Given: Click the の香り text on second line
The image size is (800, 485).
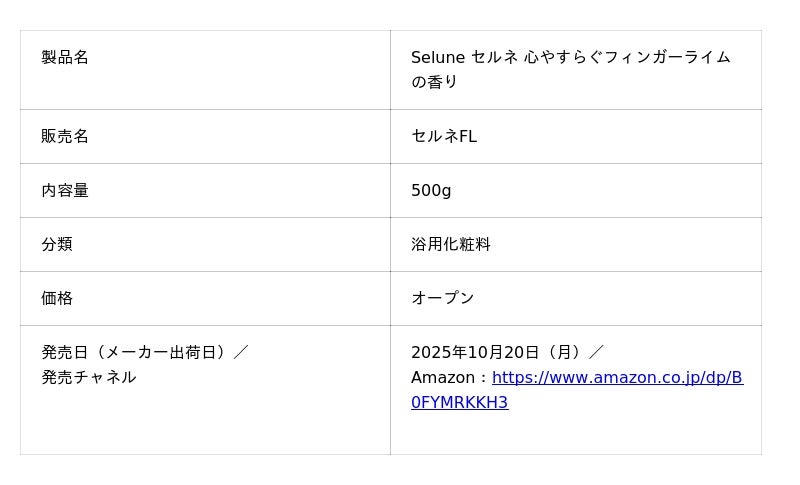Looking at the screenshot, I should 434,82.
